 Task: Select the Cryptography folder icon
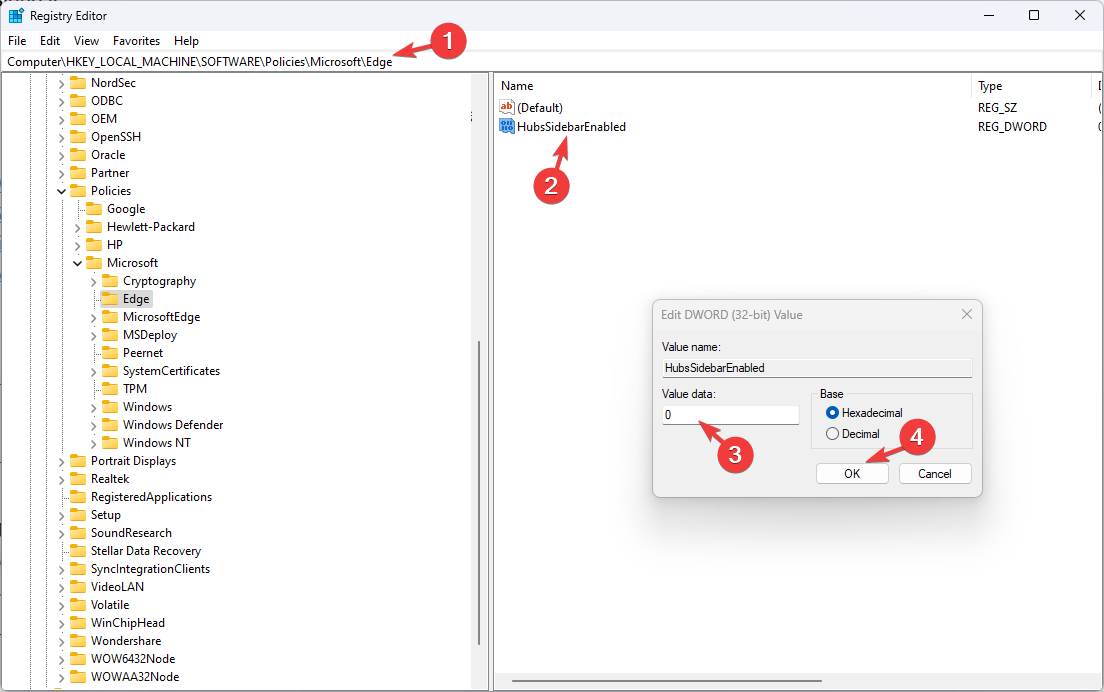point(111,281)
